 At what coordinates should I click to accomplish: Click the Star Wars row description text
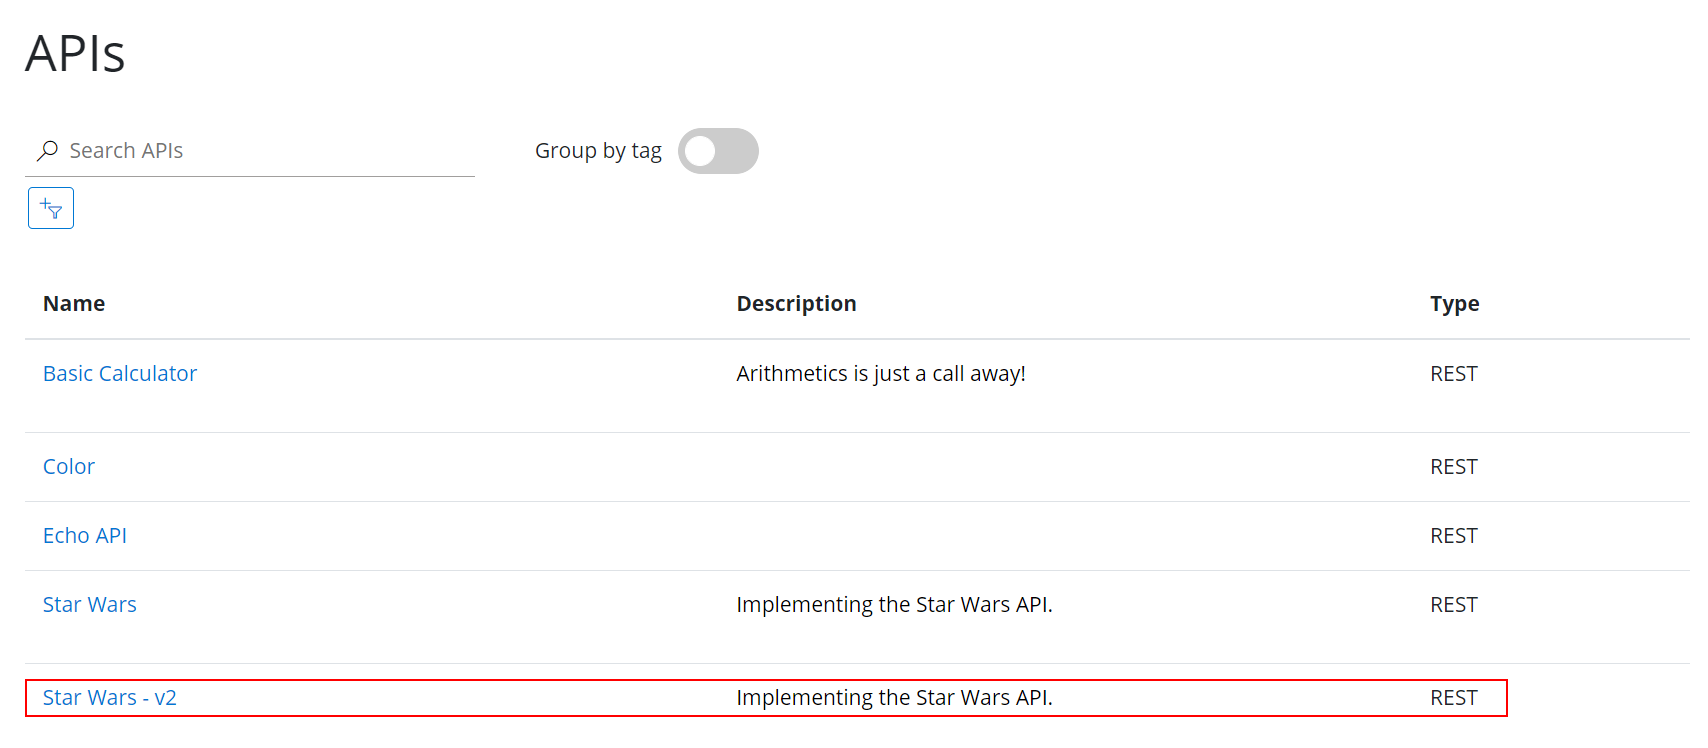tap(895, 604)
